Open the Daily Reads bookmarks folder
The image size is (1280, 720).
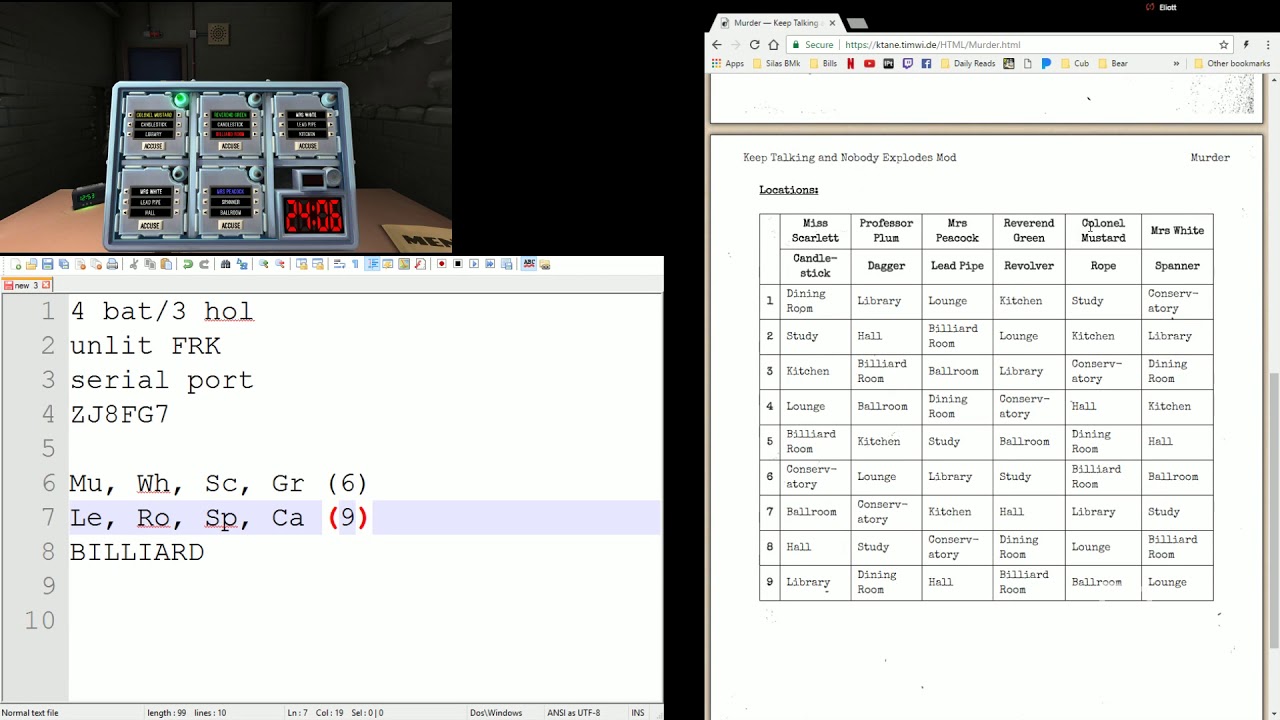pyautogui.click(x=967, y=63)
